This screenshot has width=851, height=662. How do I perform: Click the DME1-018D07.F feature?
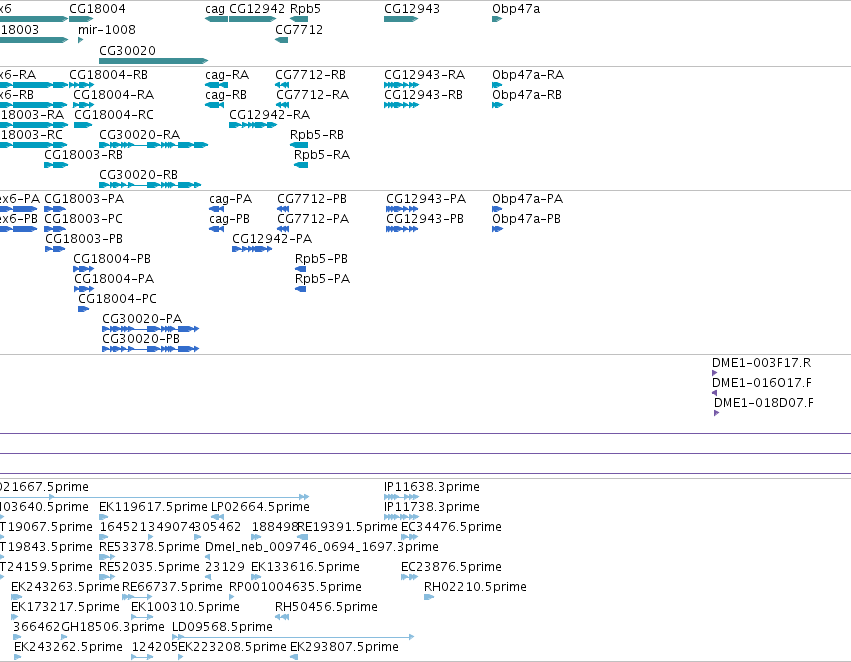pos(764,403)
